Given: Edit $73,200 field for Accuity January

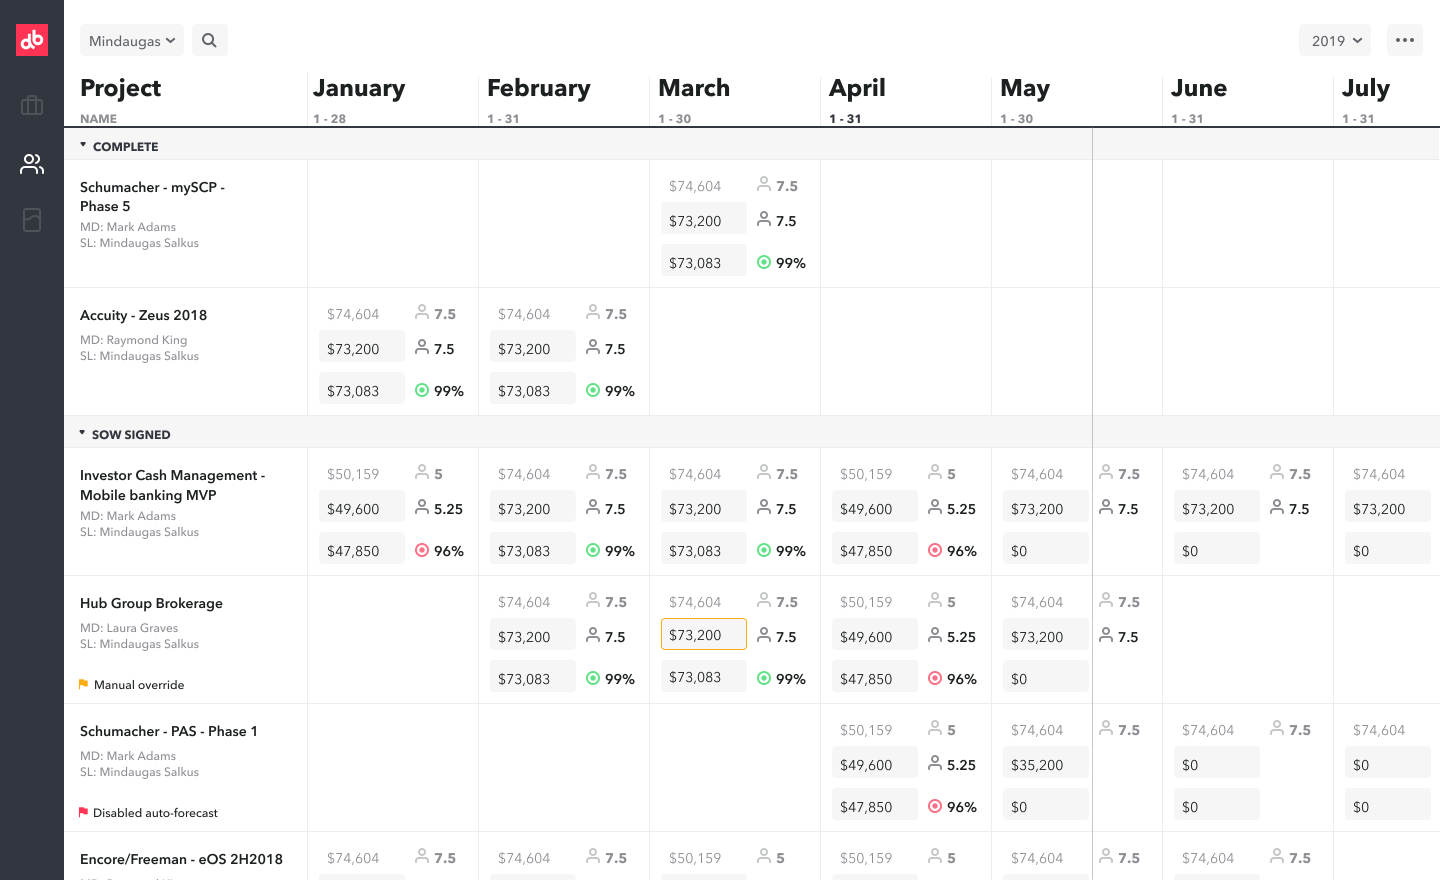Looking at the screenshot, I should click(x=362, y=348).
